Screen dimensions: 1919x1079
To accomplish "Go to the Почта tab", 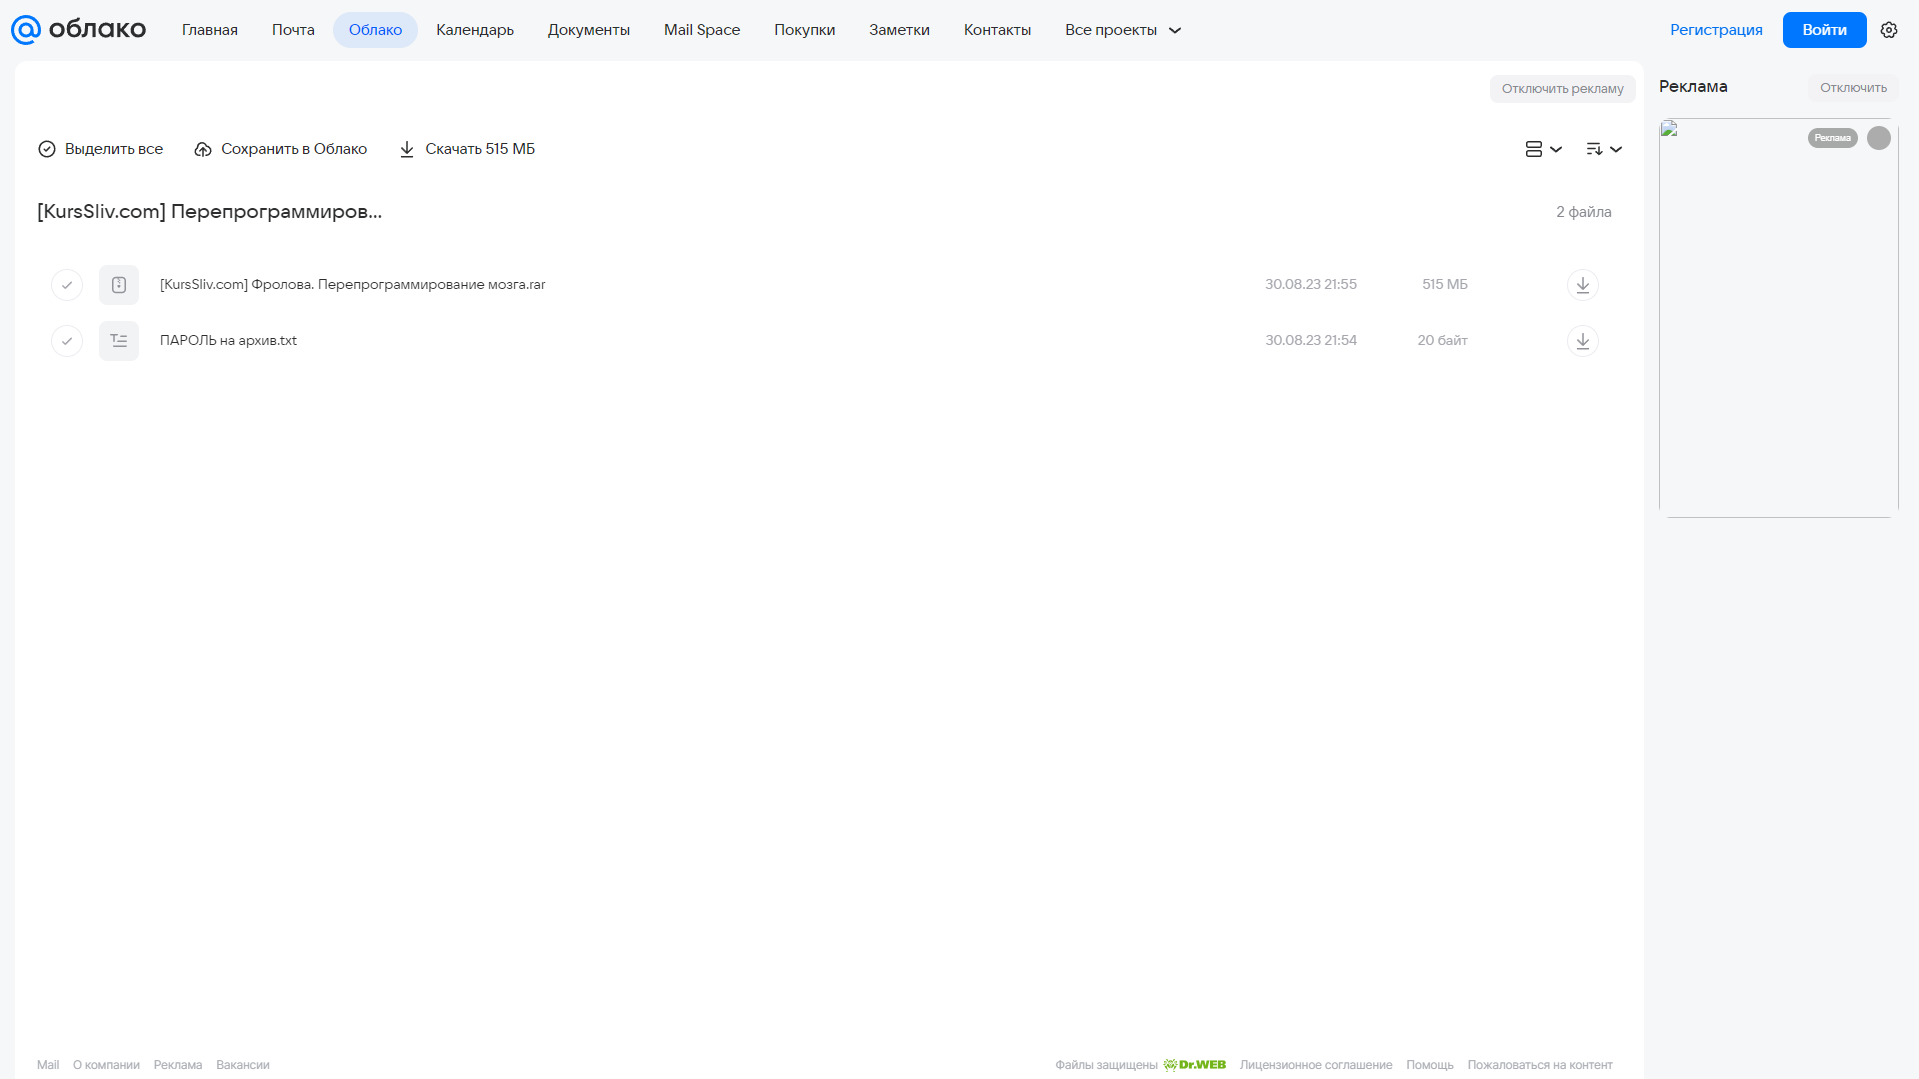I will coord(293,30).
